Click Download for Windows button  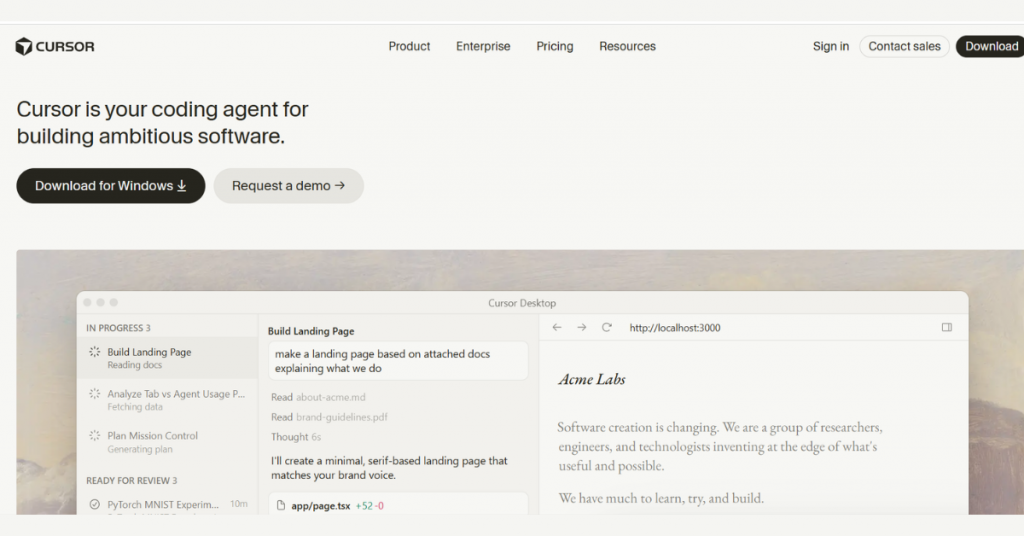click(x=110, y=186)
